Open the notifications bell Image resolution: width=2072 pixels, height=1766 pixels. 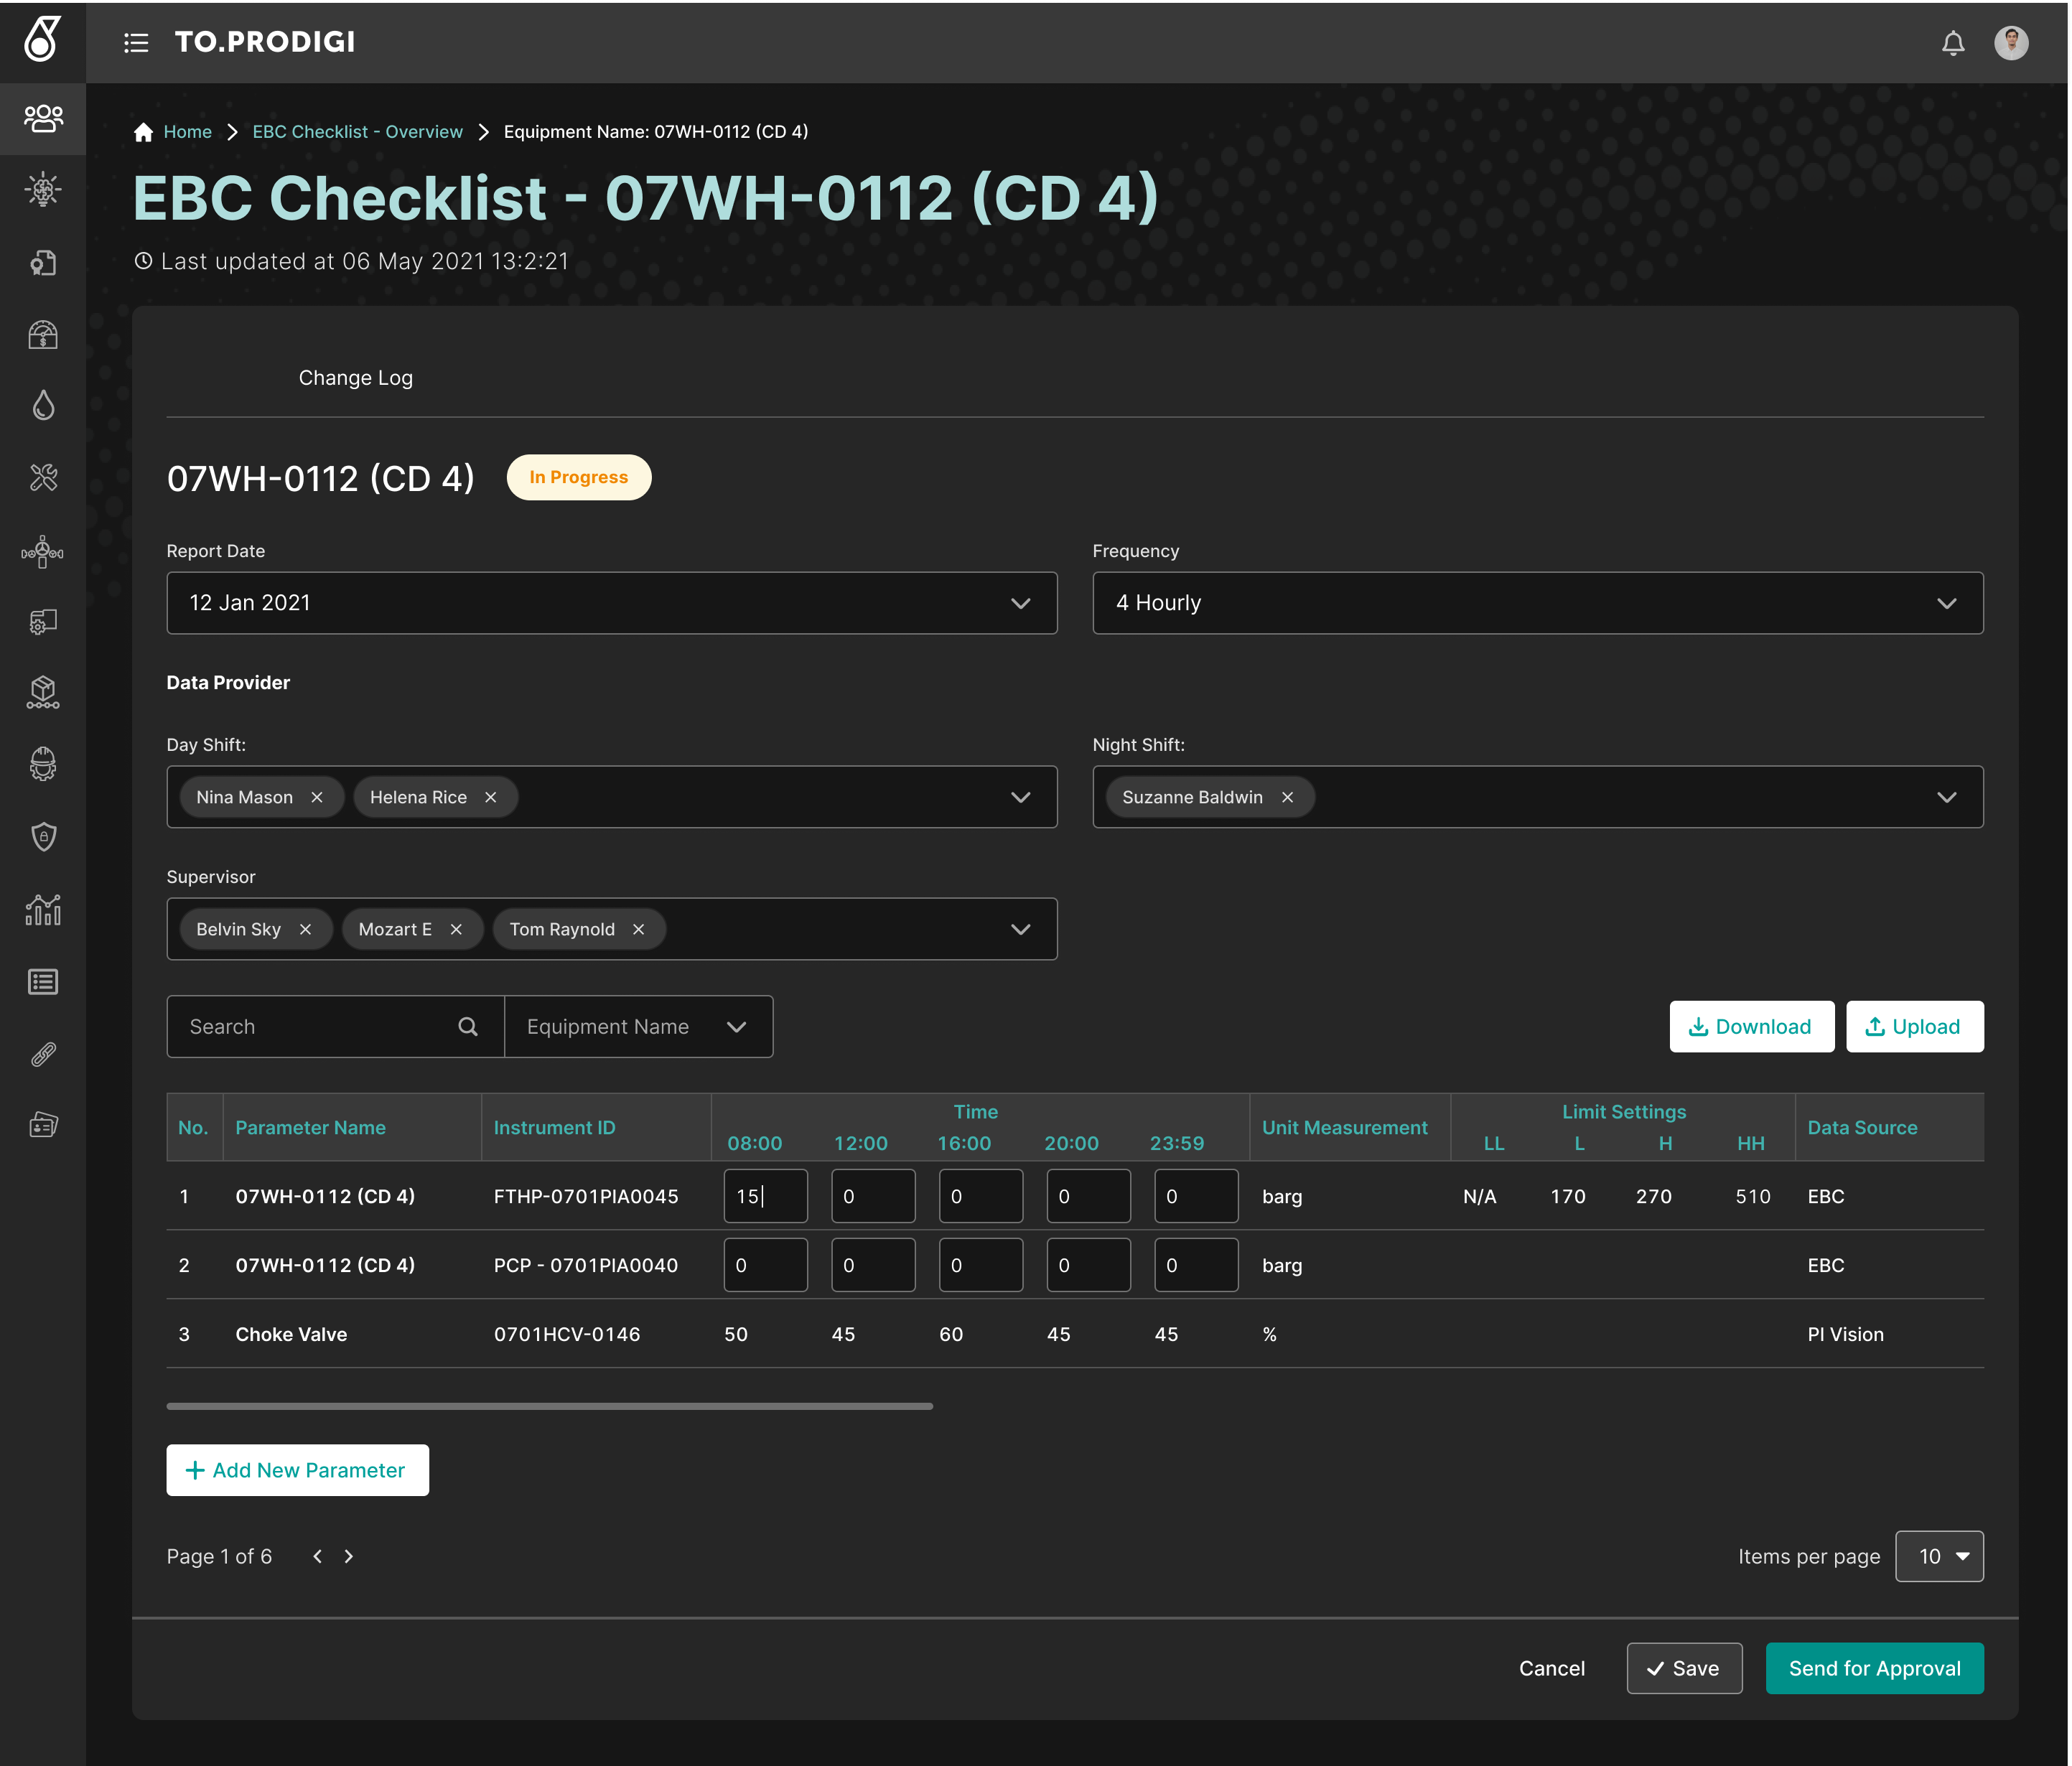pos(1952,43)
